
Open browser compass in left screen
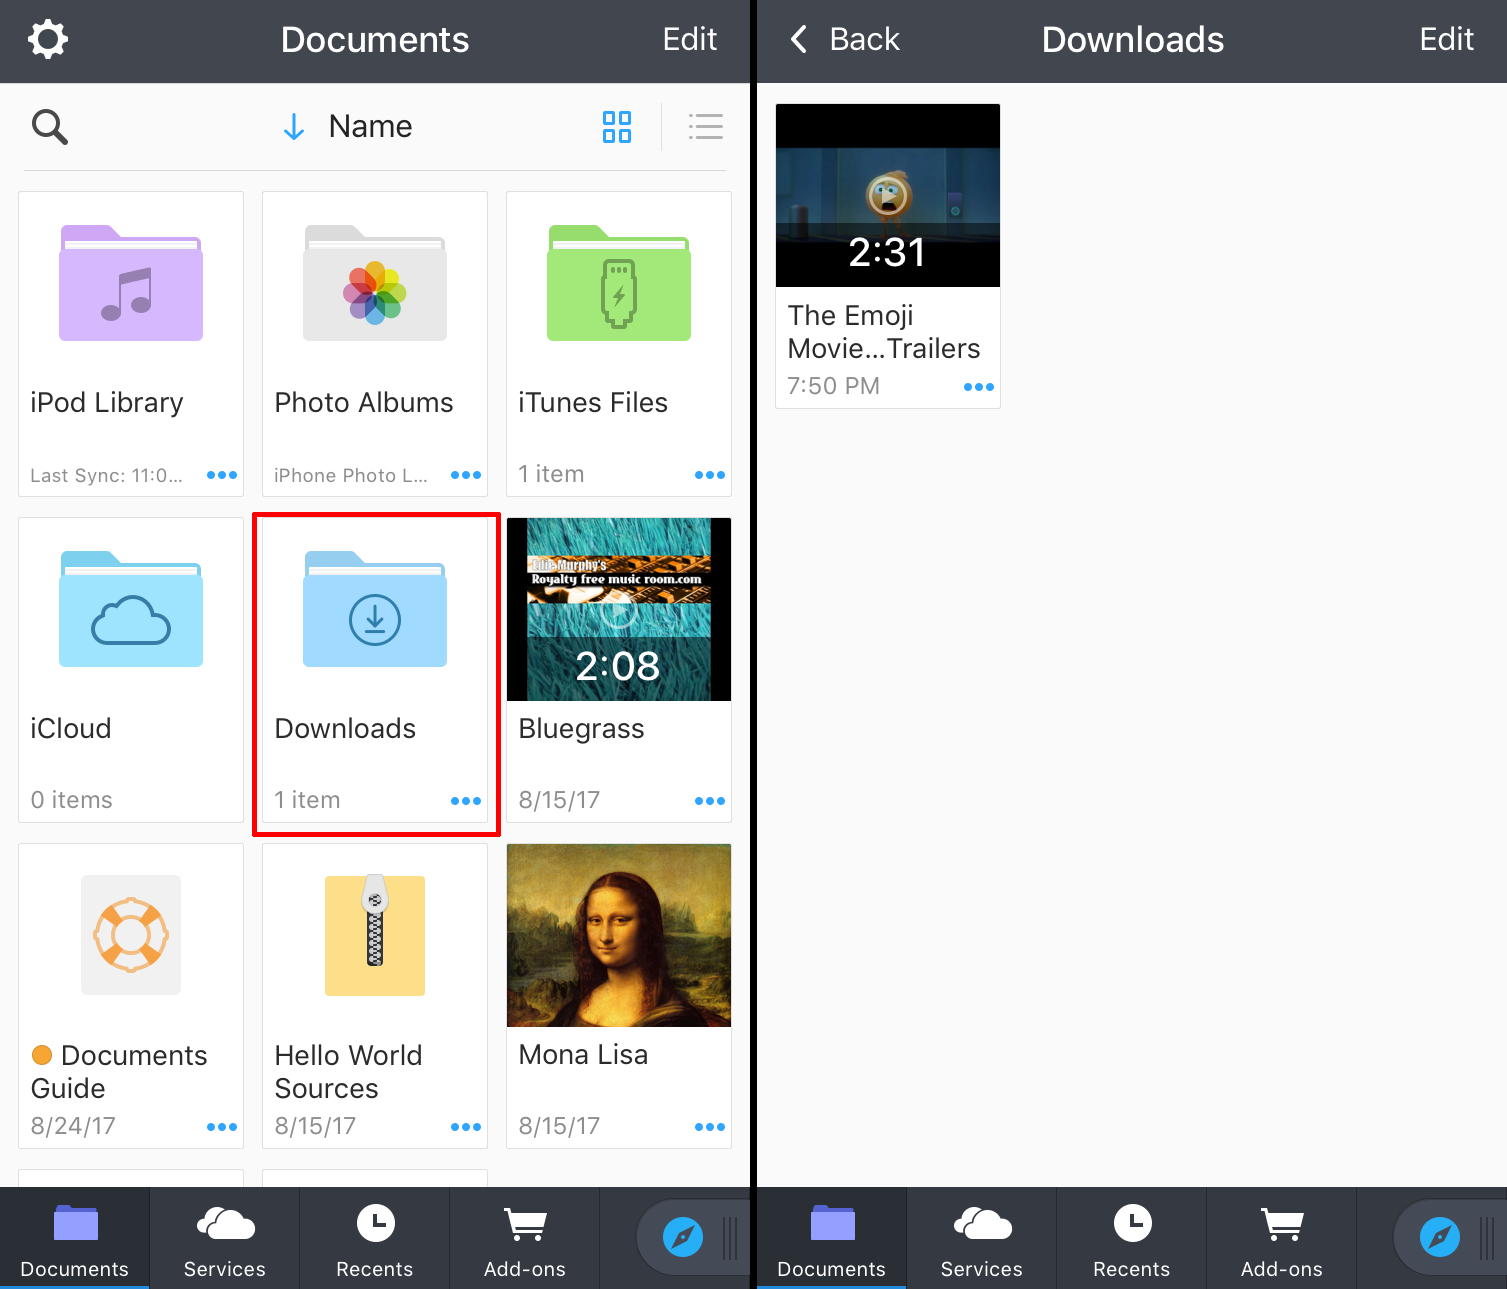tap(683, 1237)
